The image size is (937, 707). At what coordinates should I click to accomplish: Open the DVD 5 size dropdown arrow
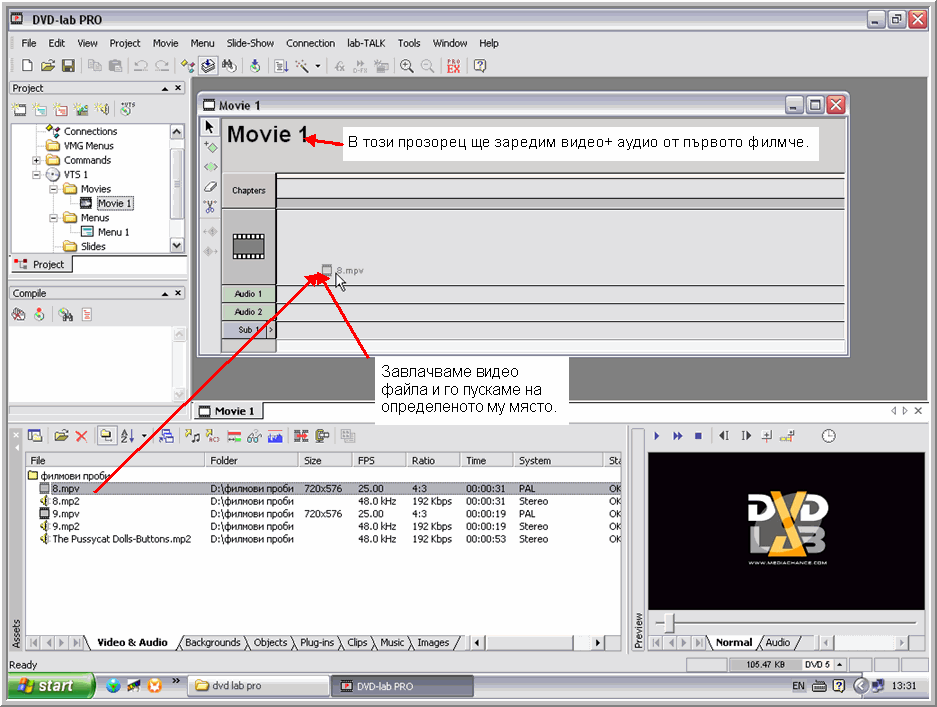point(840,665)
